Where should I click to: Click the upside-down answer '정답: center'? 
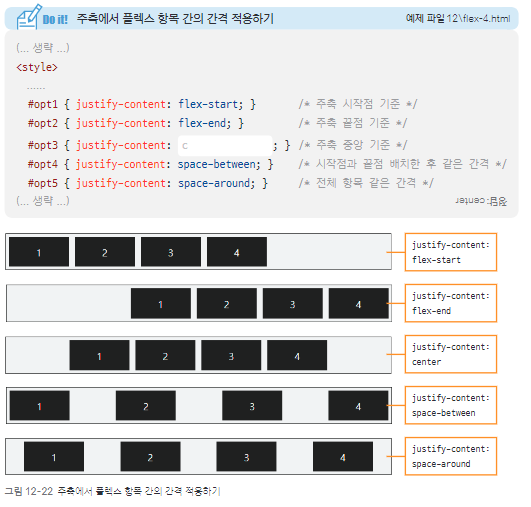coord(481,201)
